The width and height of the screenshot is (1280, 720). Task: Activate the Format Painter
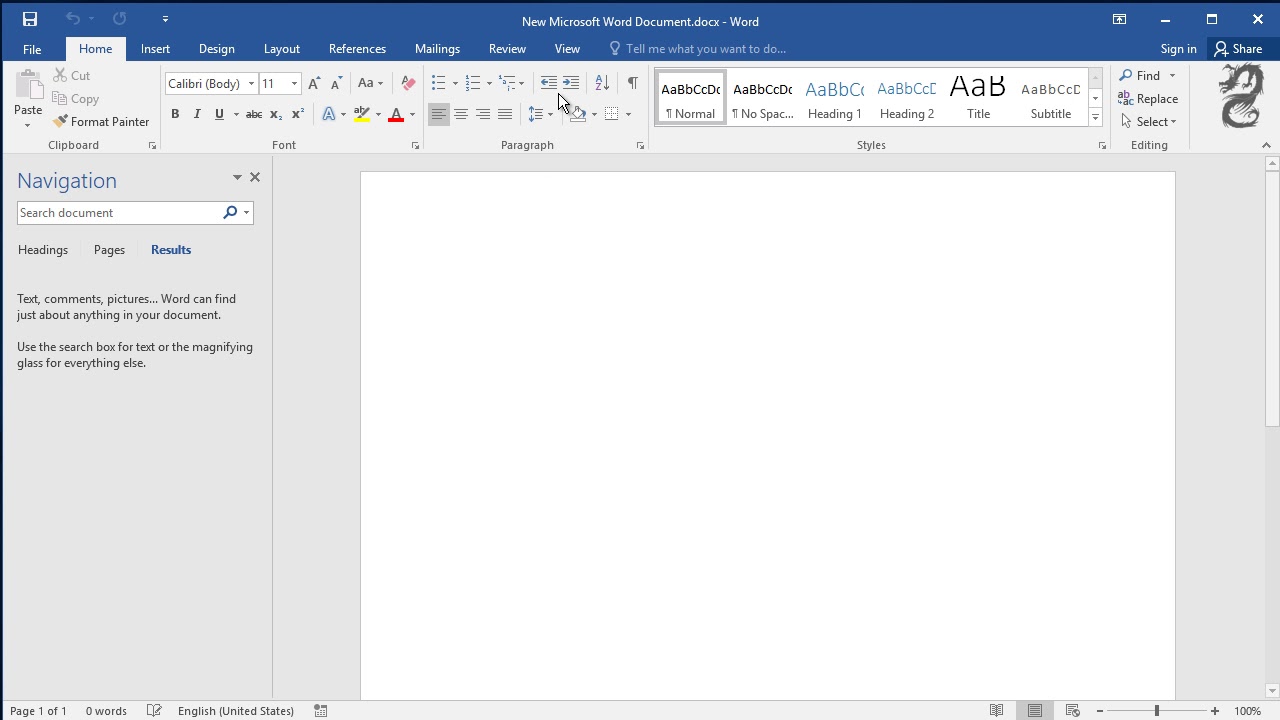pyautogui.click(x=101, y=122)
